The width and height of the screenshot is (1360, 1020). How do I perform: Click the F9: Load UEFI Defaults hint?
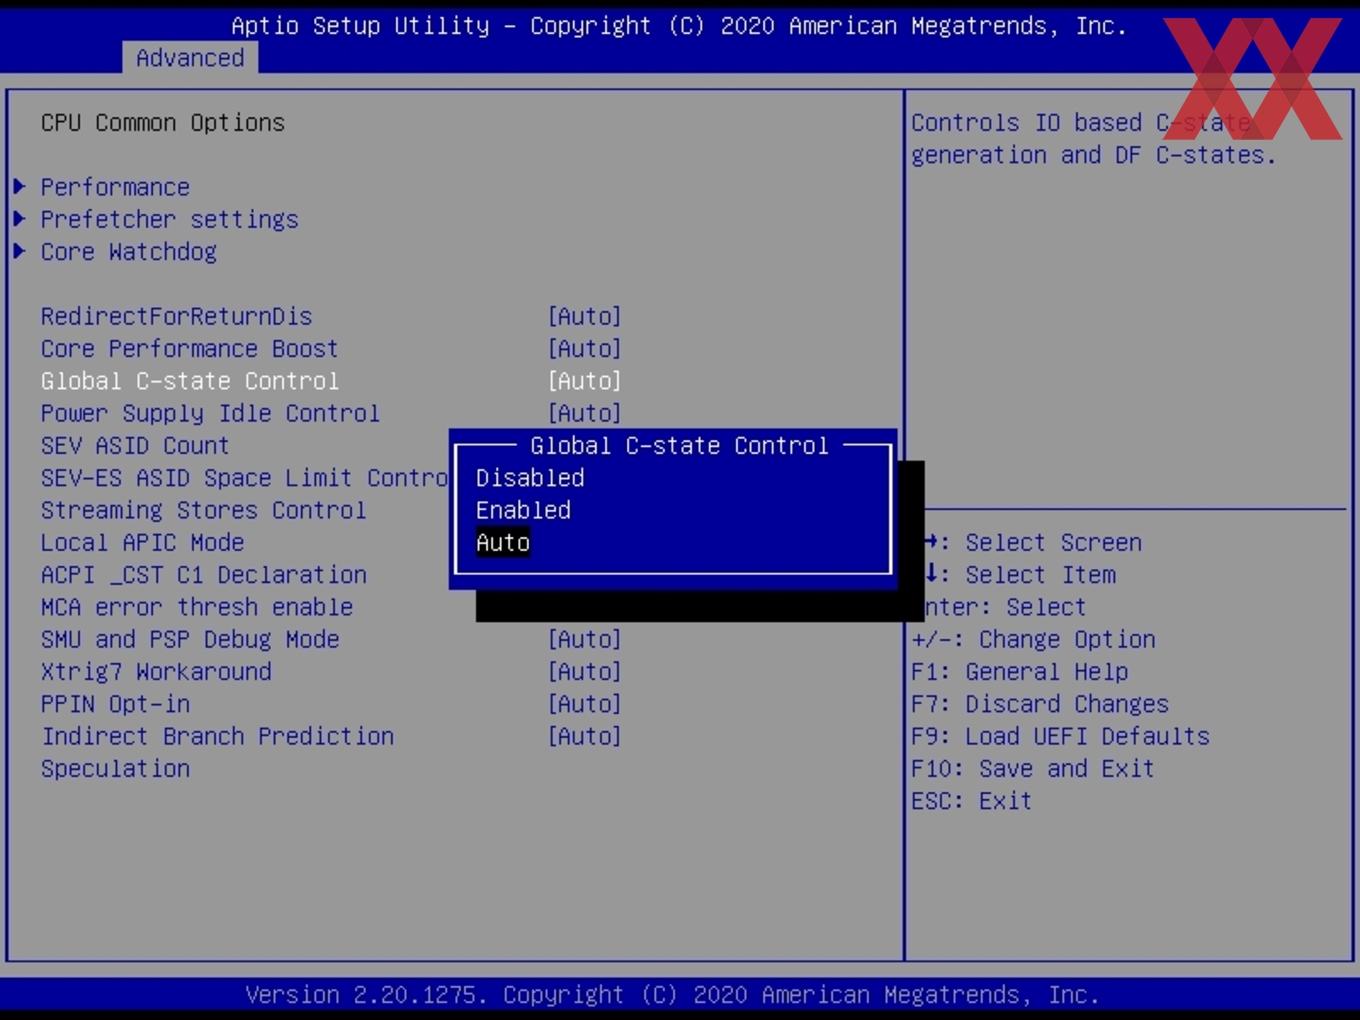pyautogui.click(x=1060, y=736)
